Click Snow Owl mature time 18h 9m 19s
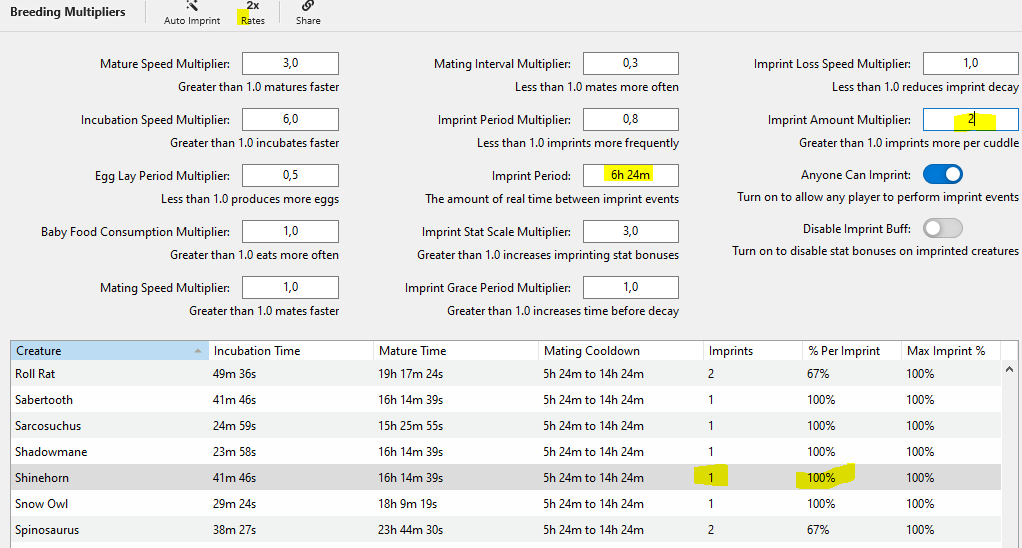Image resolution: width=1022 pixels, height=548 pixels. pos(407,504)
